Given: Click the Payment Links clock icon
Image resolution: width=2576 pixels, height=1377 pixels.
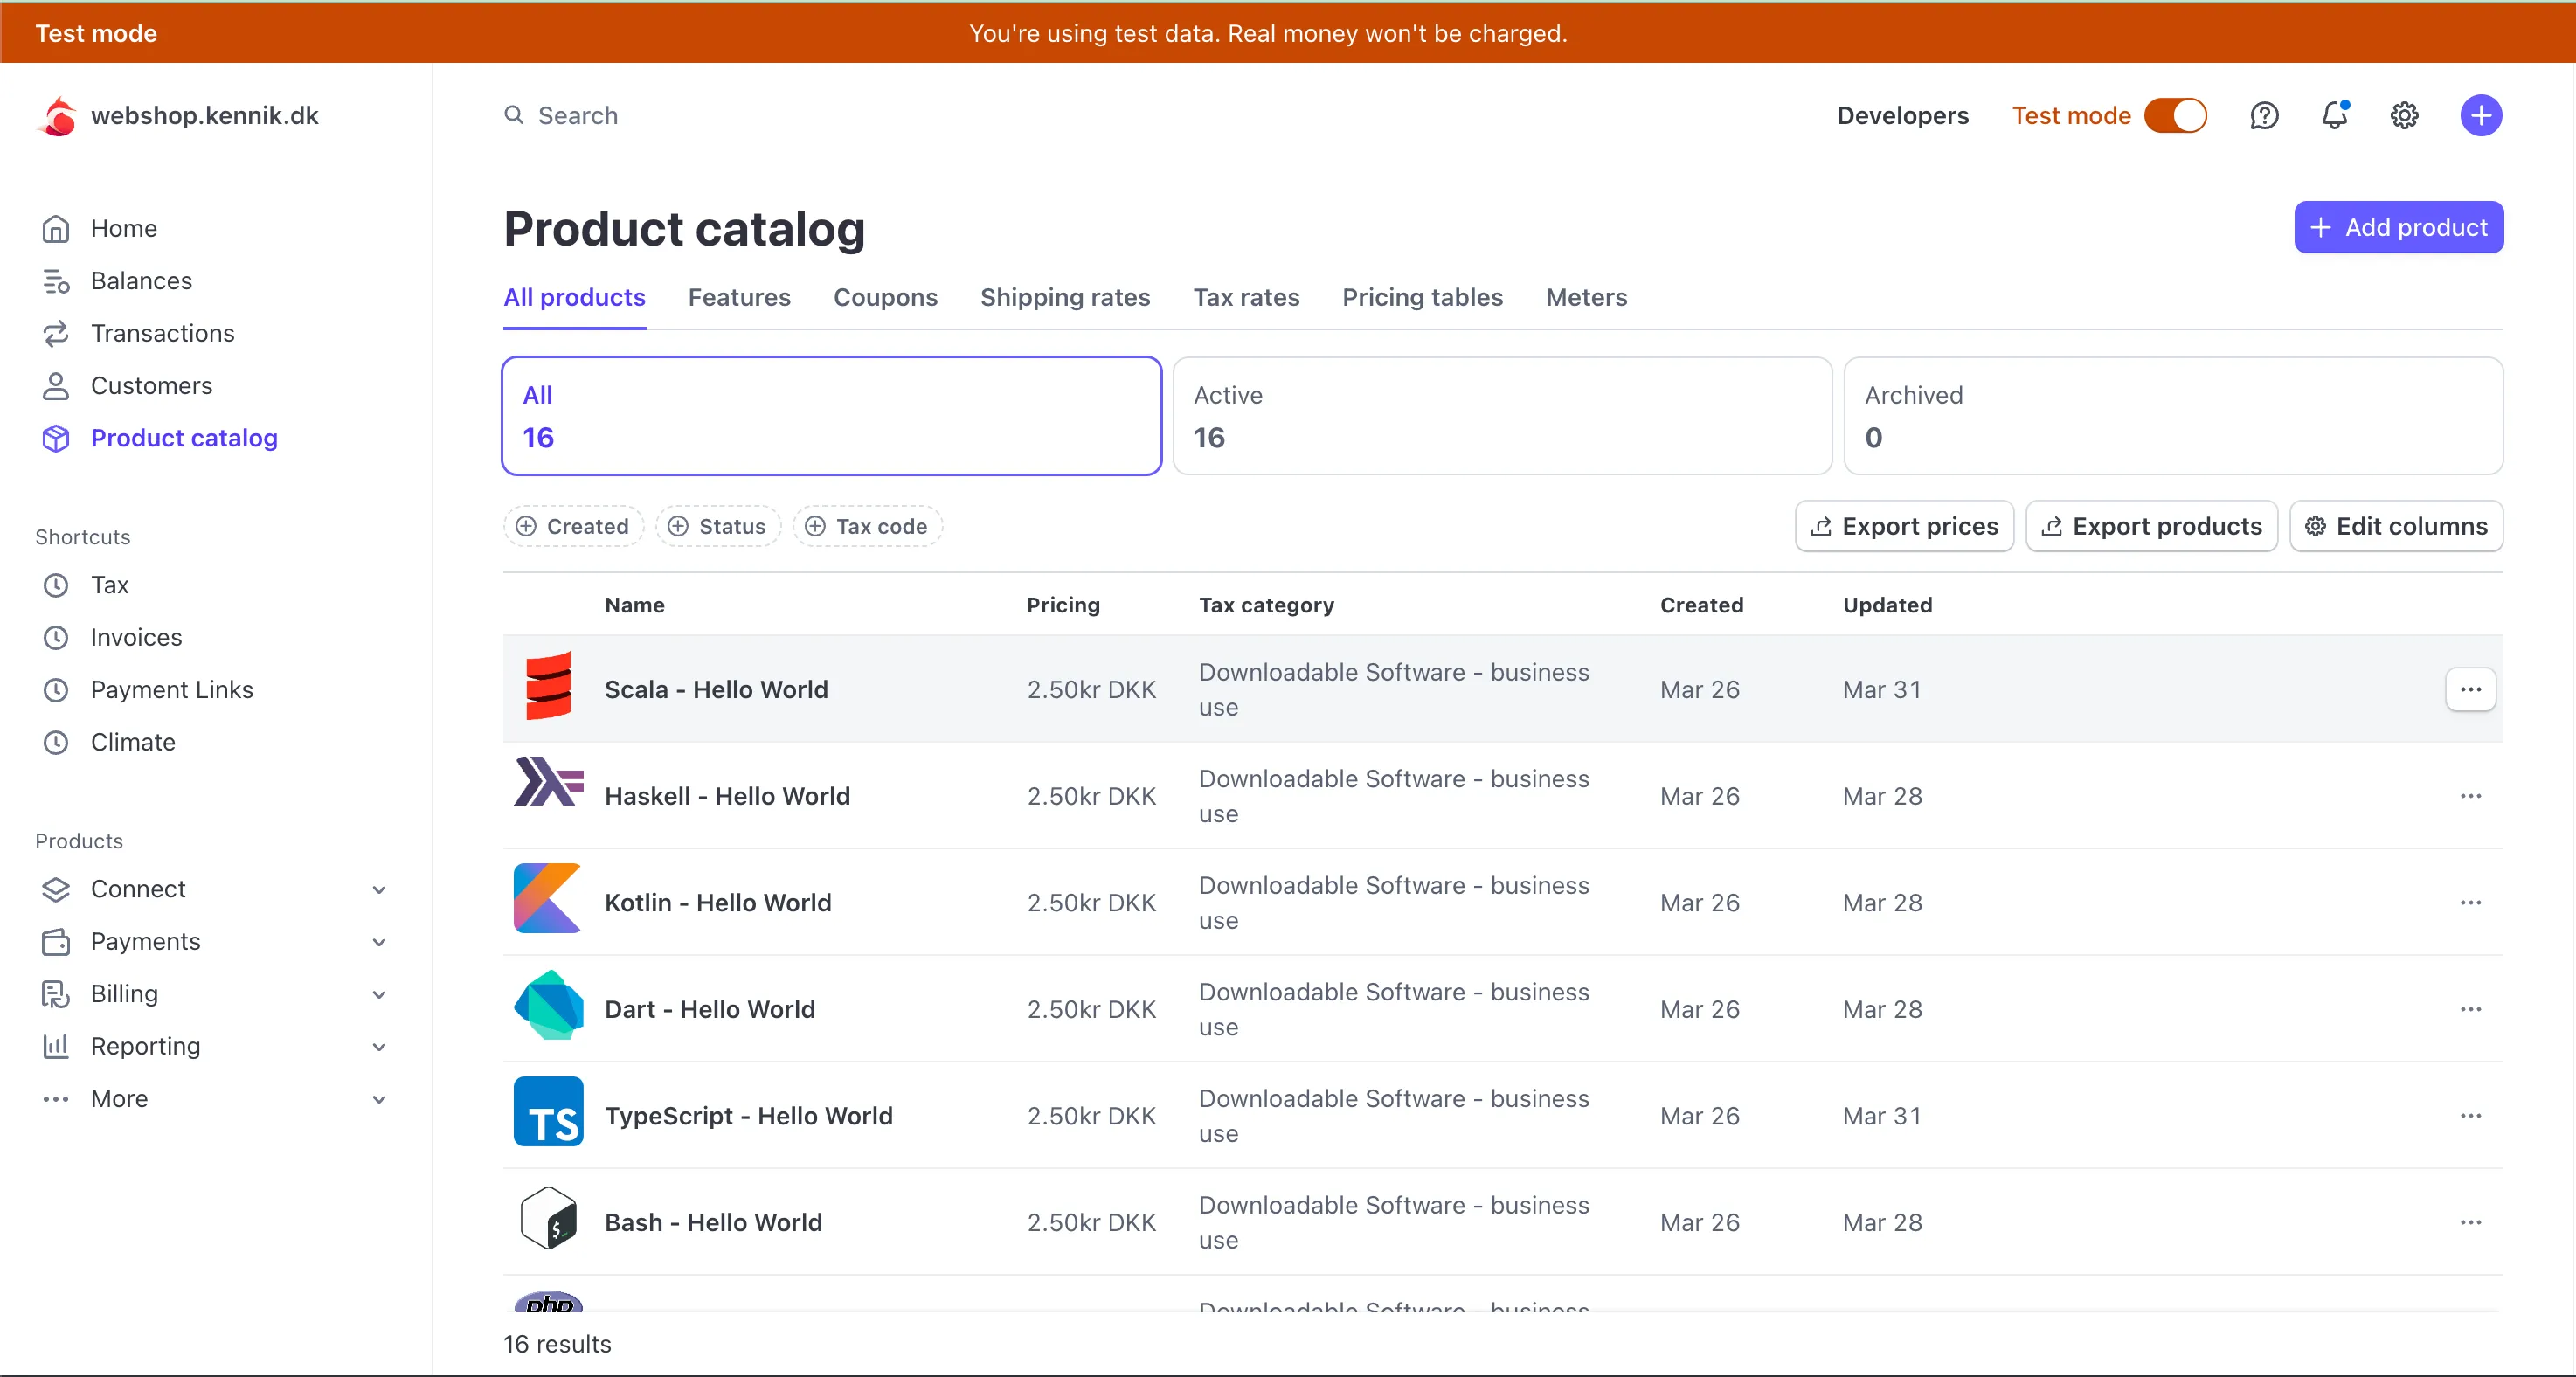Looking at the screenshot, I should pyautogui.click(x=56, y=690).
